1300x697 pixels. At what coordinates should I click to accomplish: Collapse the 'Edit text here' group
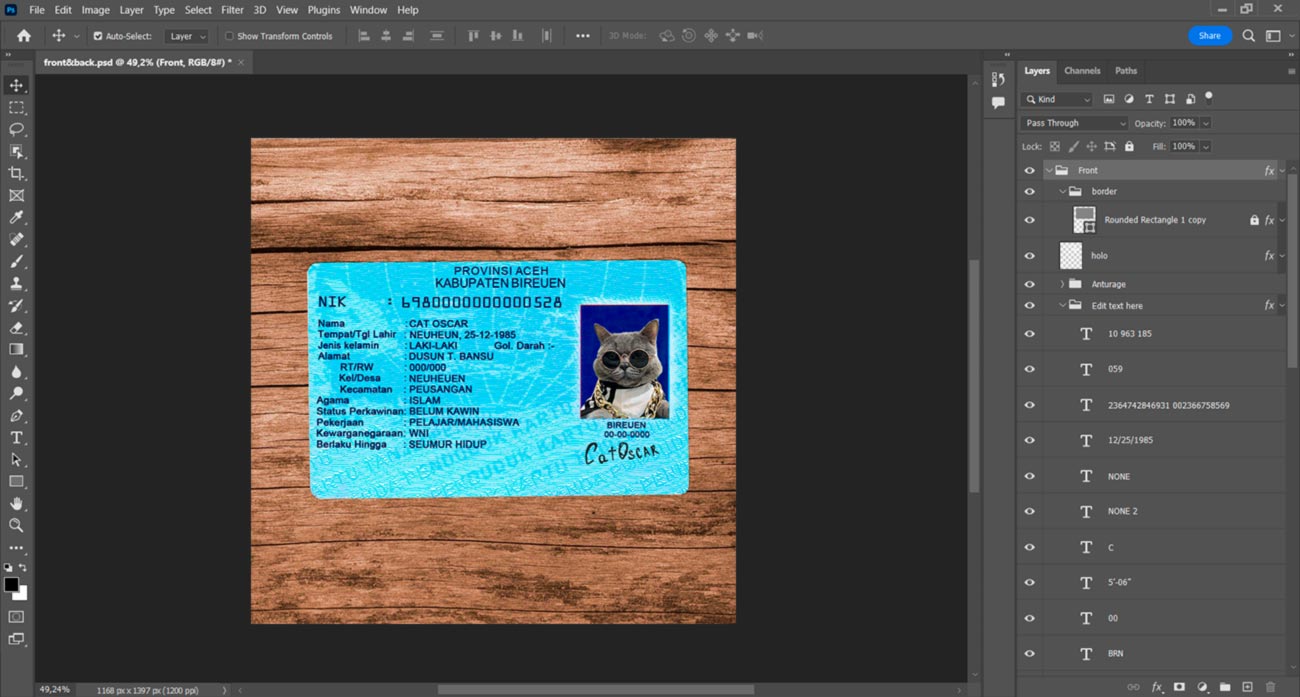pyautogui.click(x=1062, y=306)
